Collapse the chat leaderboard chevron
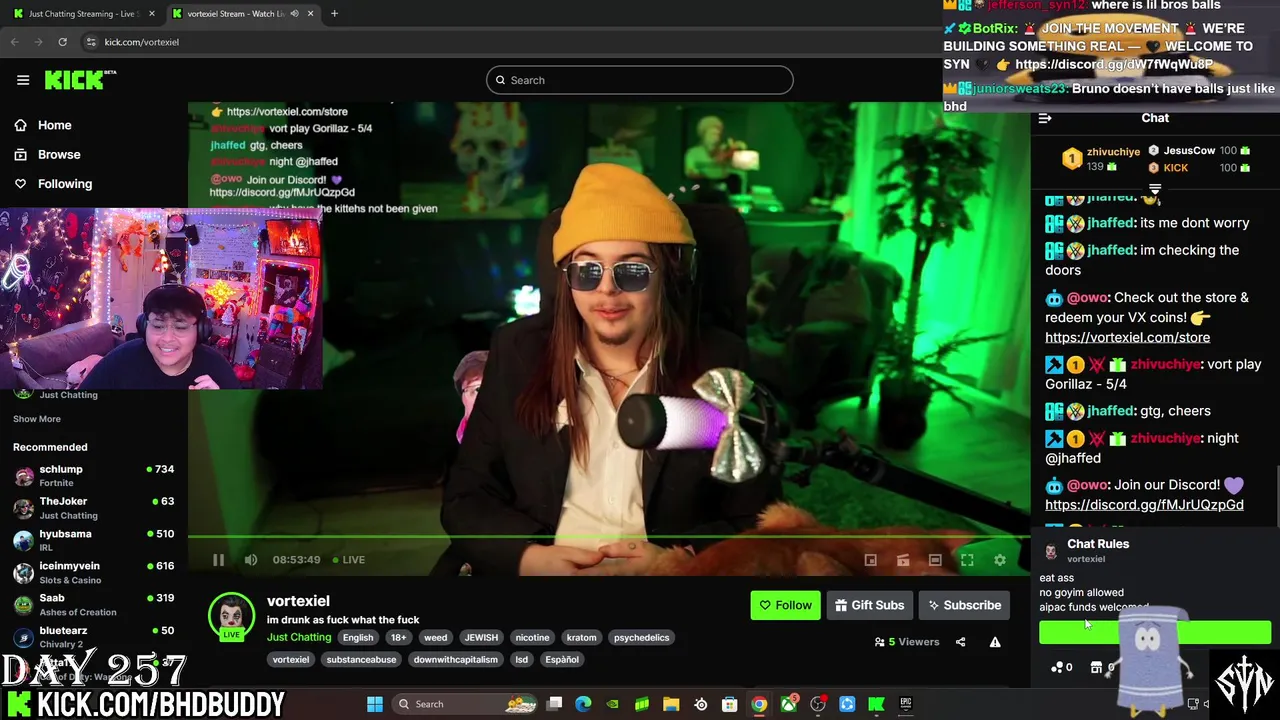Screen dimensions: 1280x720 coord(1155,188)
